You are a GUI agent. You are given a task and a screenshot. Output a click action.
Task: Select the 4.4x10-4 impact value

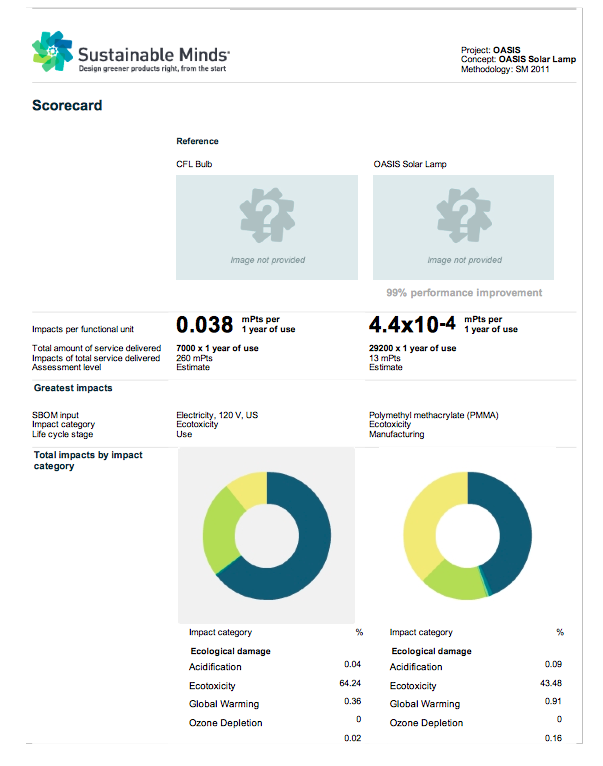(x=412, y=324)
